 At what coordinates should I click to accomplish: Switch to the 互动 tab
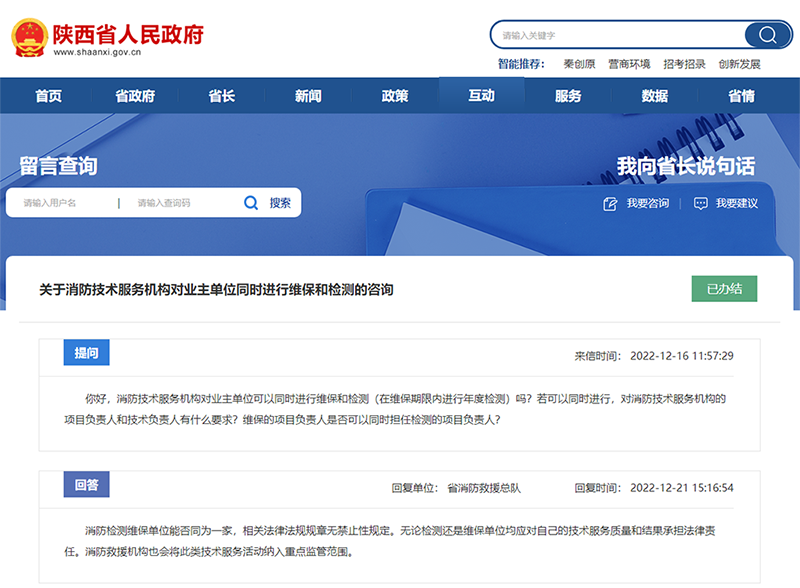481,96
